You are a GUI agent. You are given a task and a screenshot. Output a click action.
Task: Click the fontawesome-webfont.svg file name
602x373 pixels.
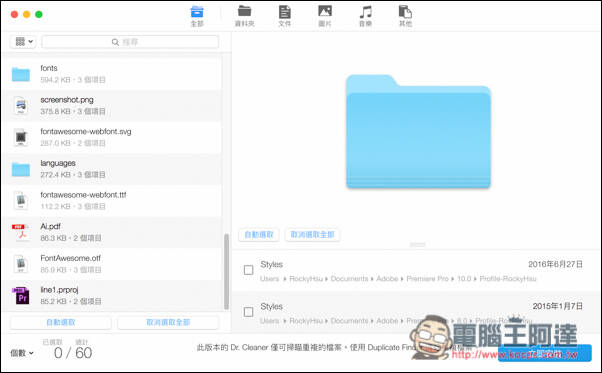coord(86,131)
